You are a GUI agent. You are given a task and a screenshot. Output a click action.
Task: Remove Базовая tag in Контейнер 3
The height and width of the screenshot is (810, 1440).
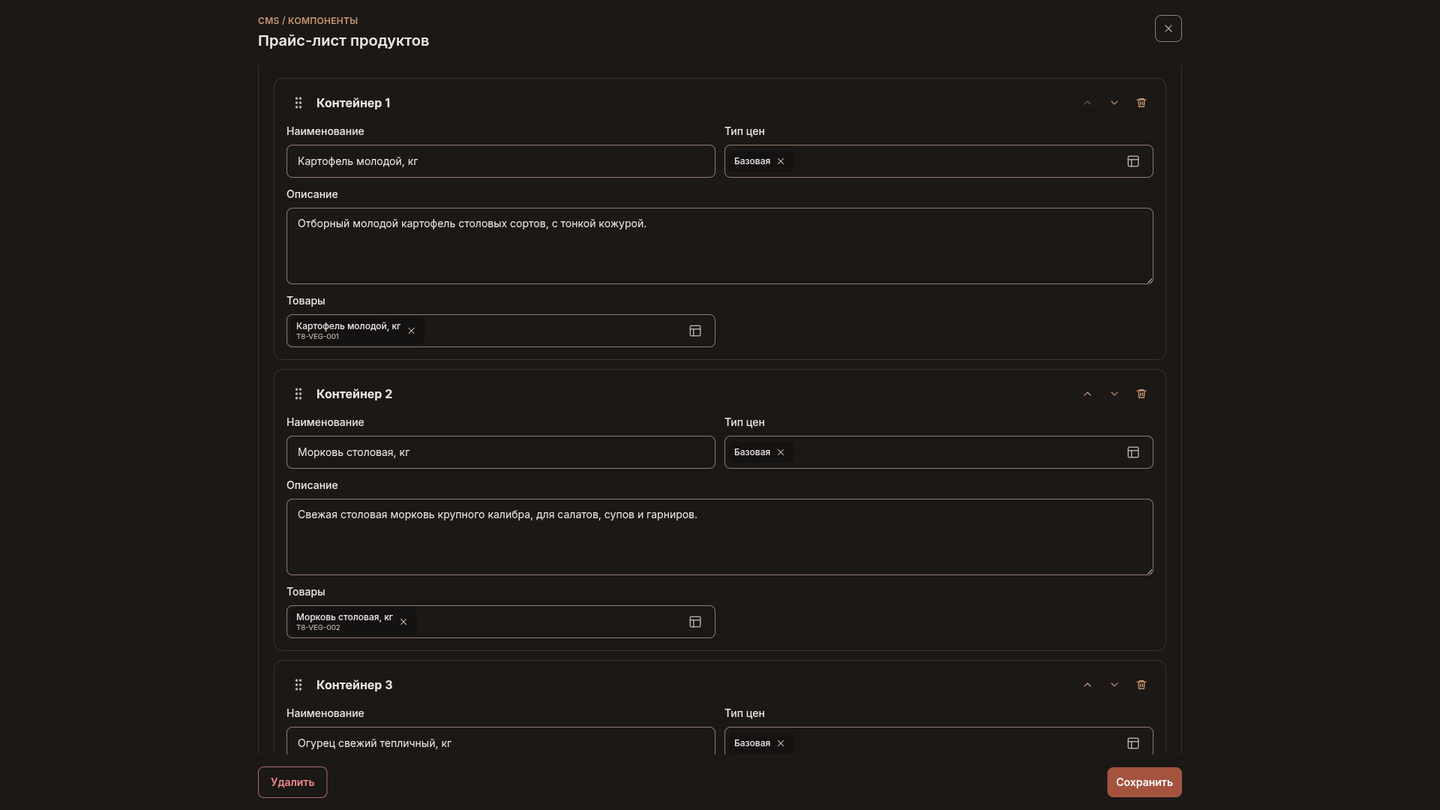[781, 743]
